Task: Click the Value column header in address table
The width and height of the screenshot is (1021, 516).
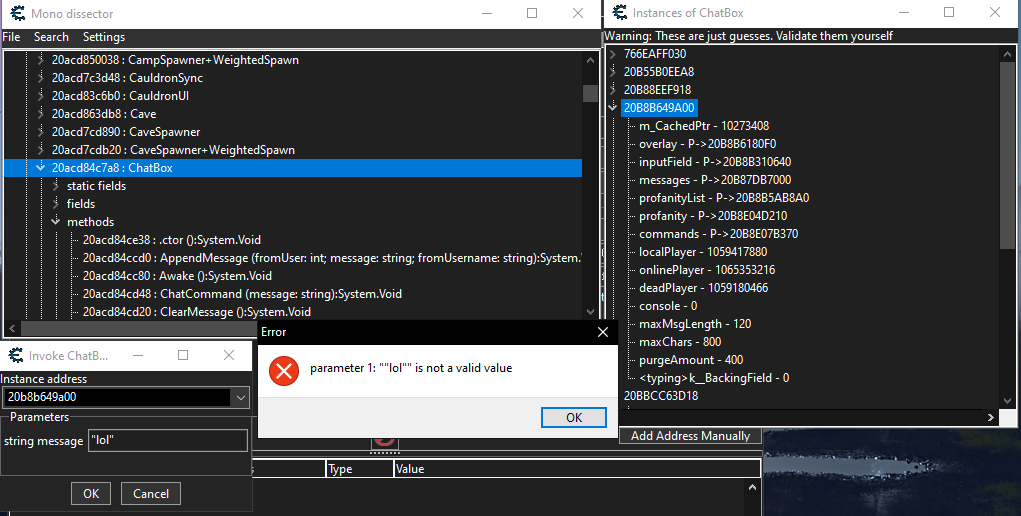Action: [x=577, y=469]
